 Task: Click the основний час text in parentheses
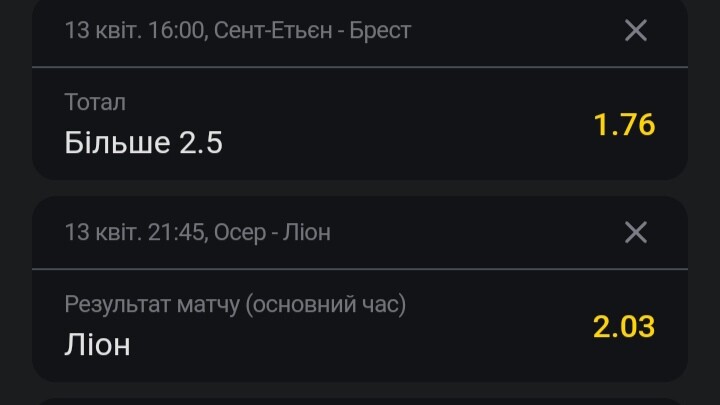tap(326, 304)
